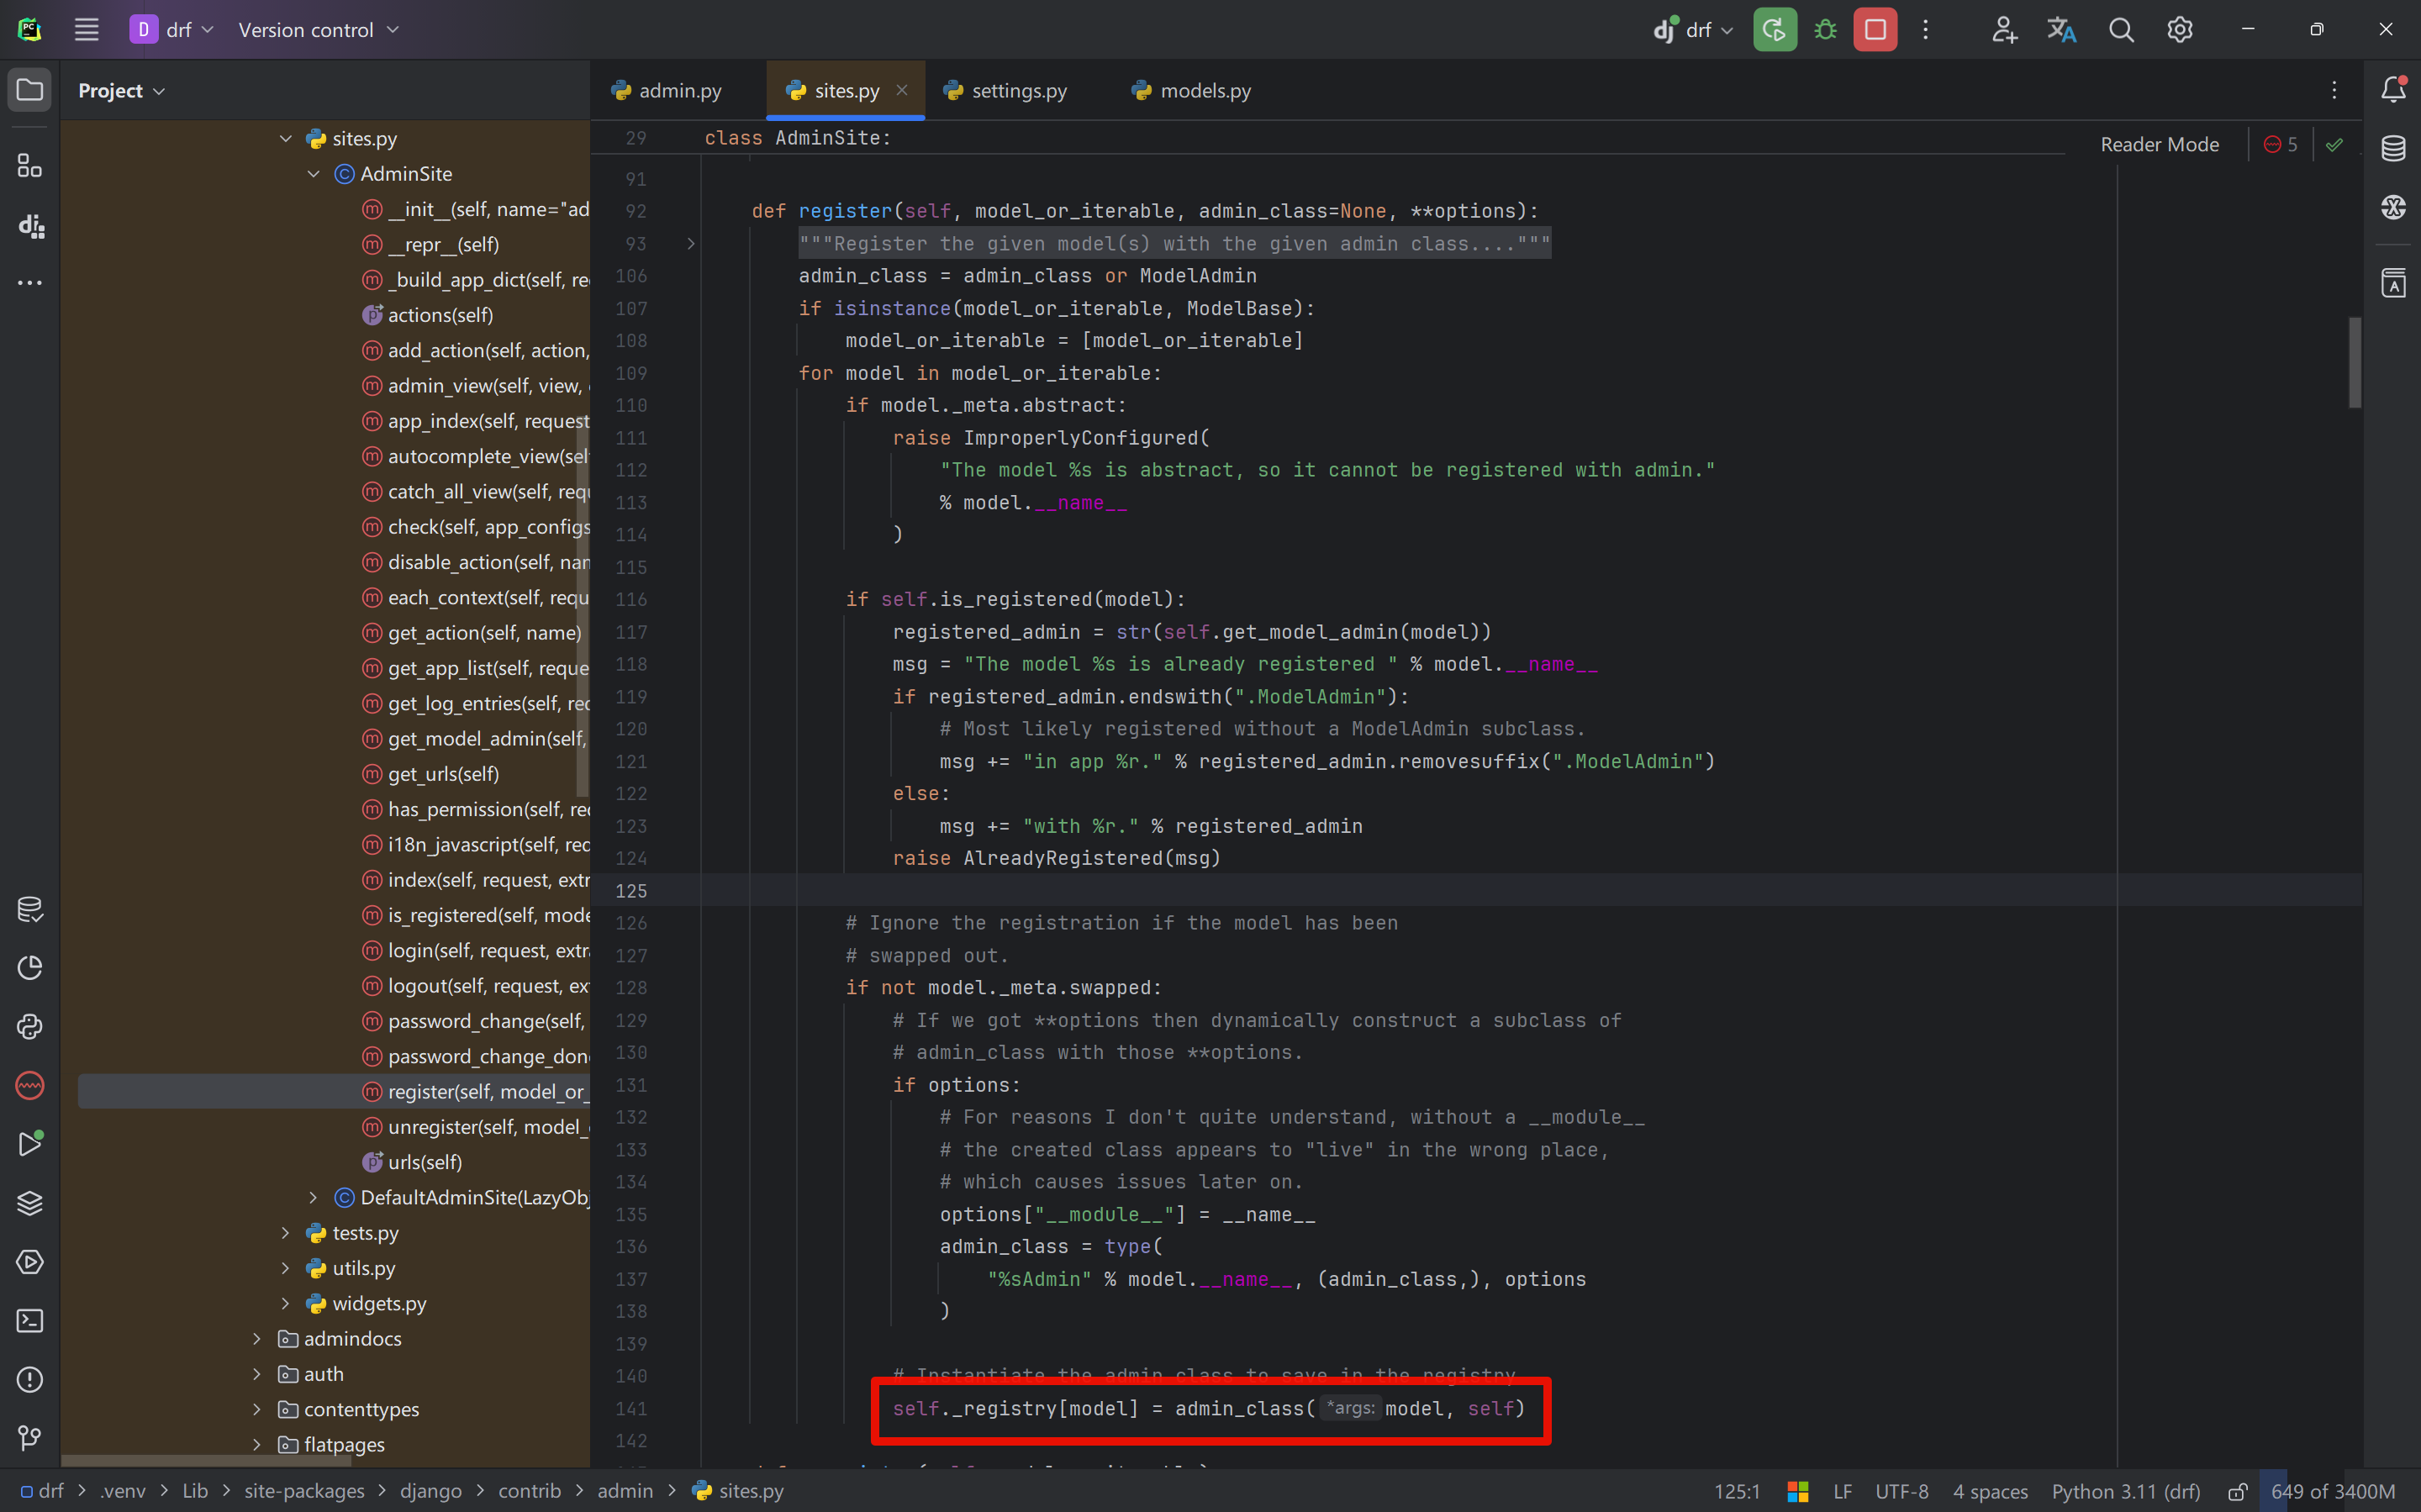The image size is (2421, 1512).
Task: Toggle Reader Mode in editor
Action: tap(2159, 145)
